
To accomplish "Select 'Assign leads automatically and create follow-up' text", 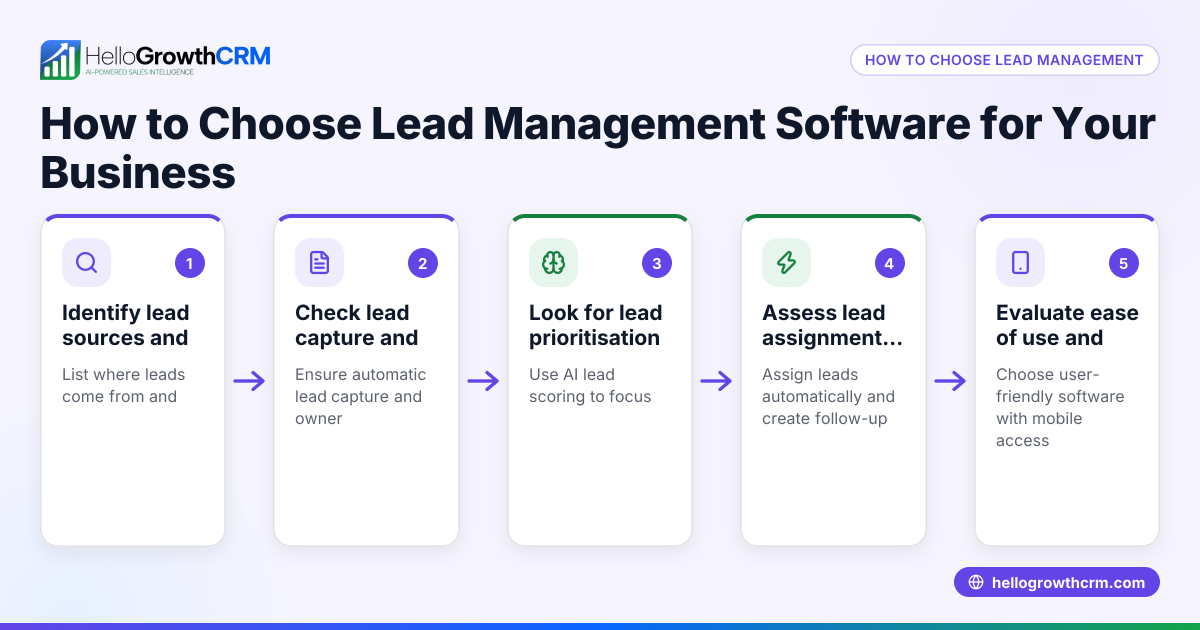I will pos(828,396).
